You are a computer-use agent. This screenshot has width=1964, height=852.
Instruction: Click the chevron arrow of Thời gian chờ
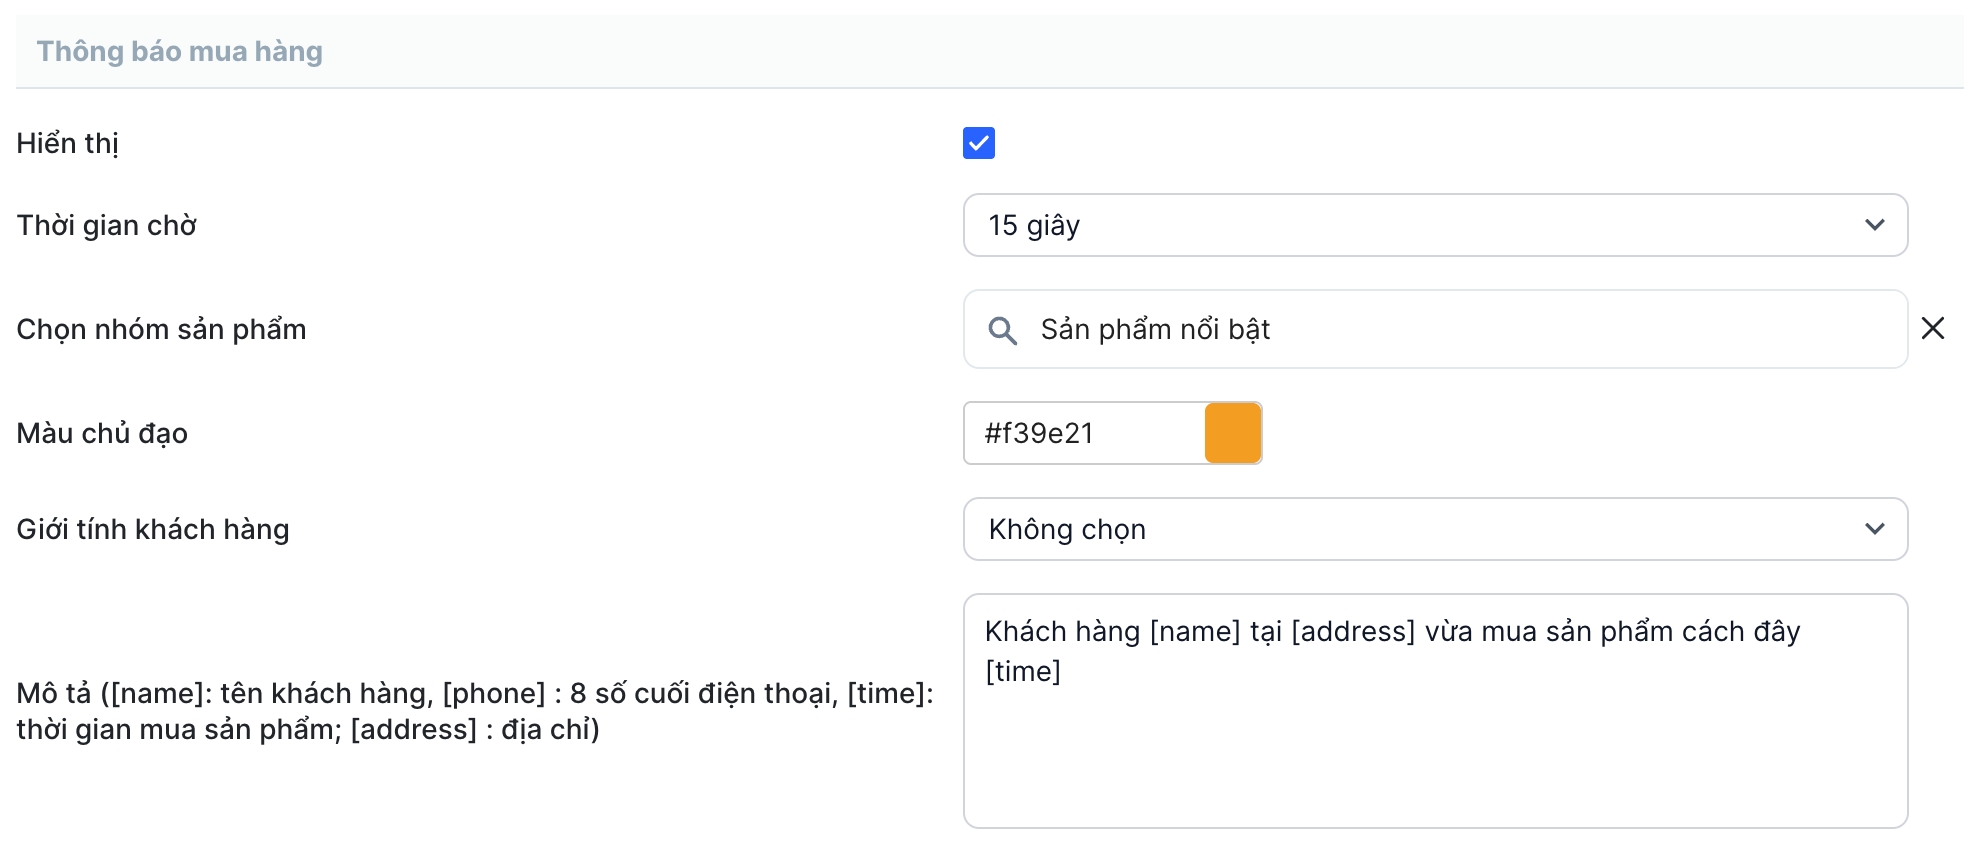coord(1874,225)
